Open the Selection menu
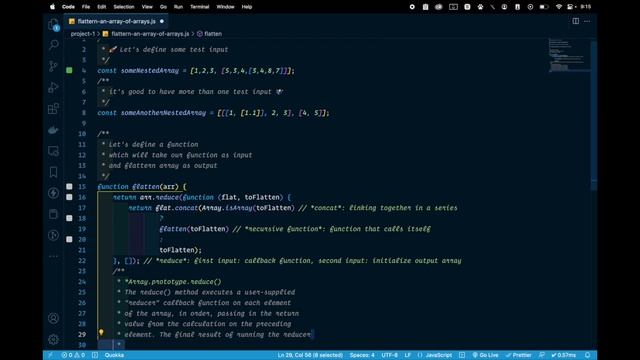Image resolution: width=640 pixels, height=360 pixels. coord(124,7)
